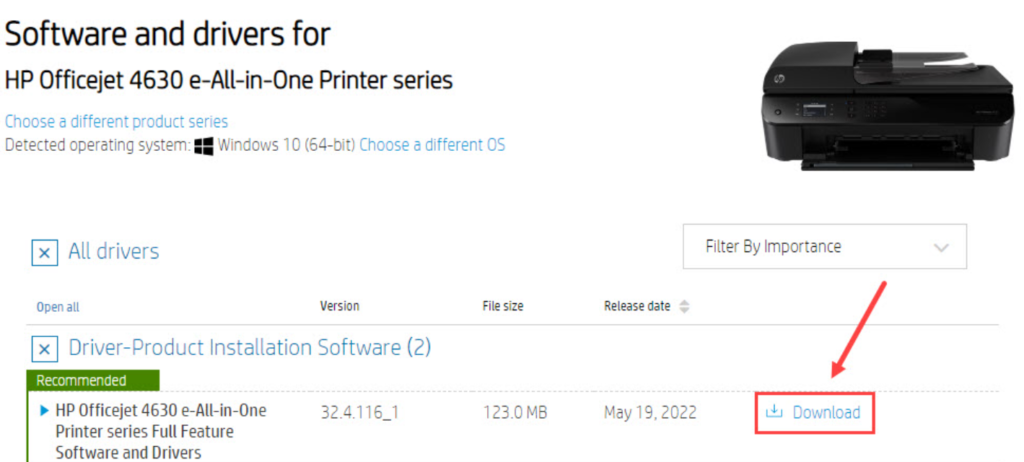
Task: Click the File size column header
Action: (502, 306)
